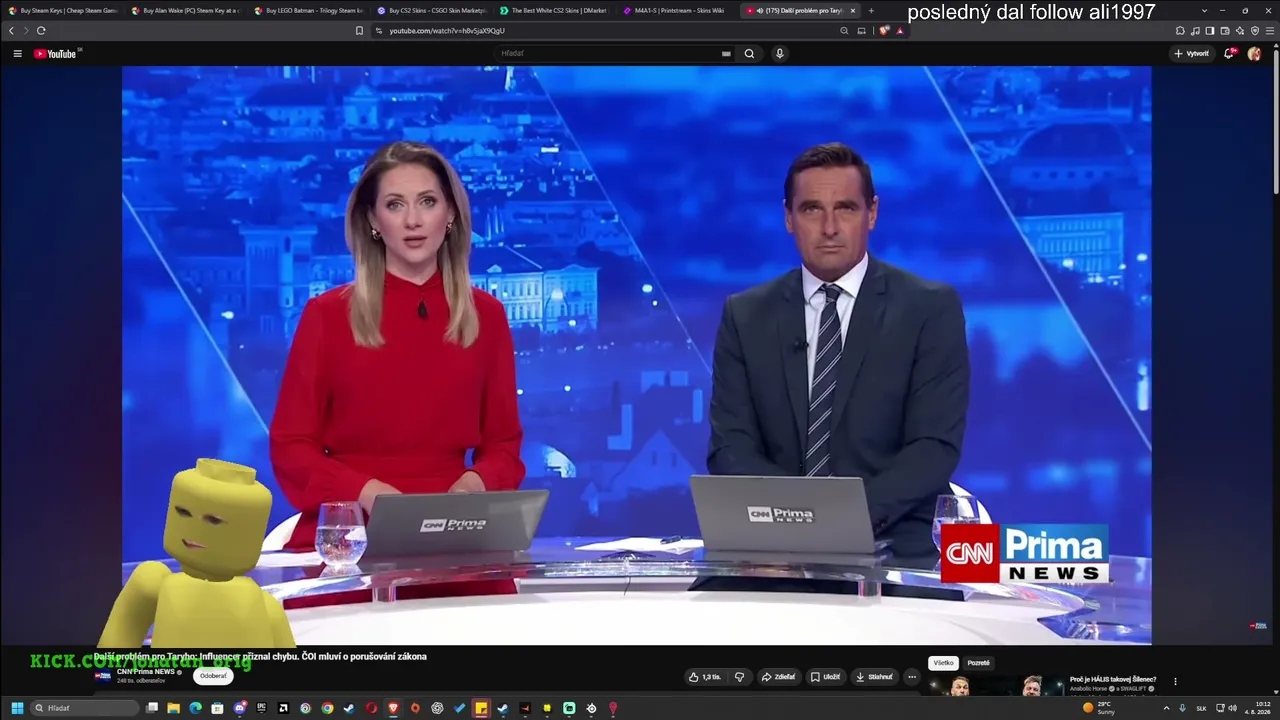Screen dimensions: 1280x720
Task: Switch the SLK keyboard language indicator
Action: click(x=1201, y=708)
